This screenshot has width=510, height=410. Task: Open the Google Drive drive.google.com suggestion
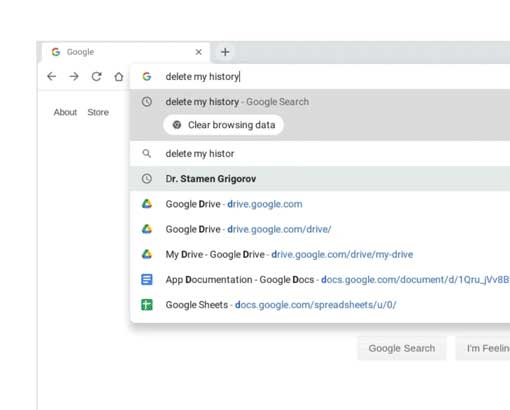pos(320,204)
